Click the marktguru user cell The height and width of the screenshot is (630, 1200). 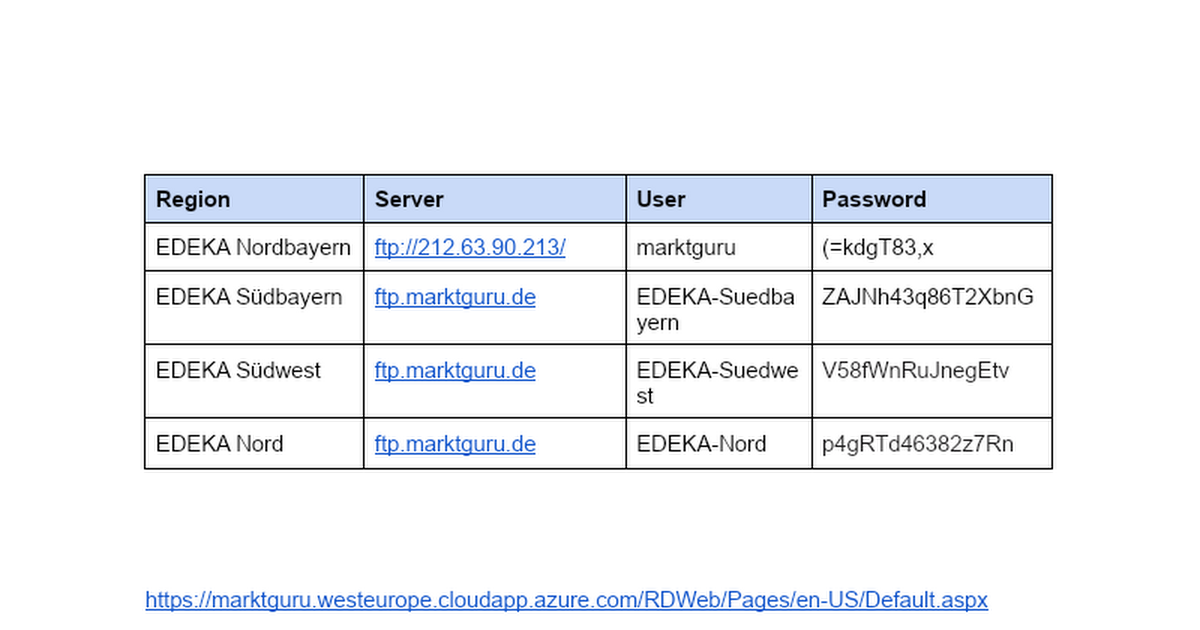(718, 248)
